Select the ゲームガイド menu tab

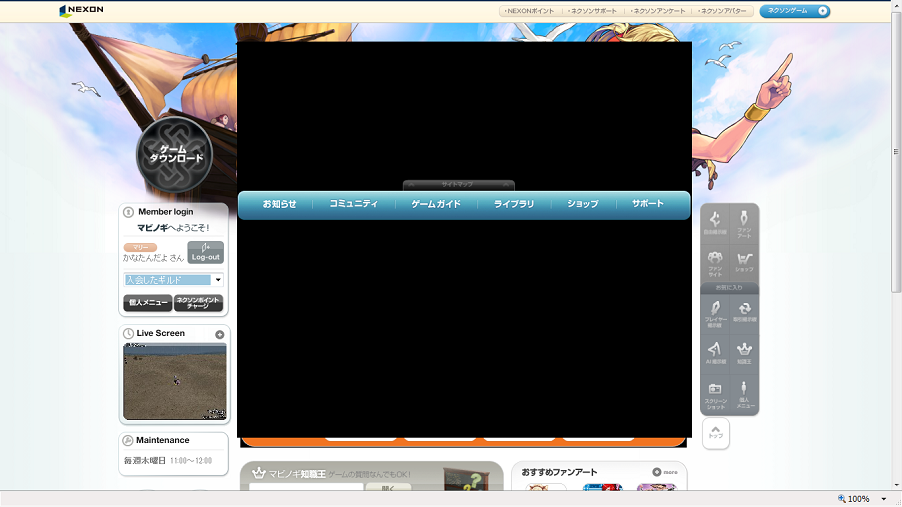[x=436, y=204]
